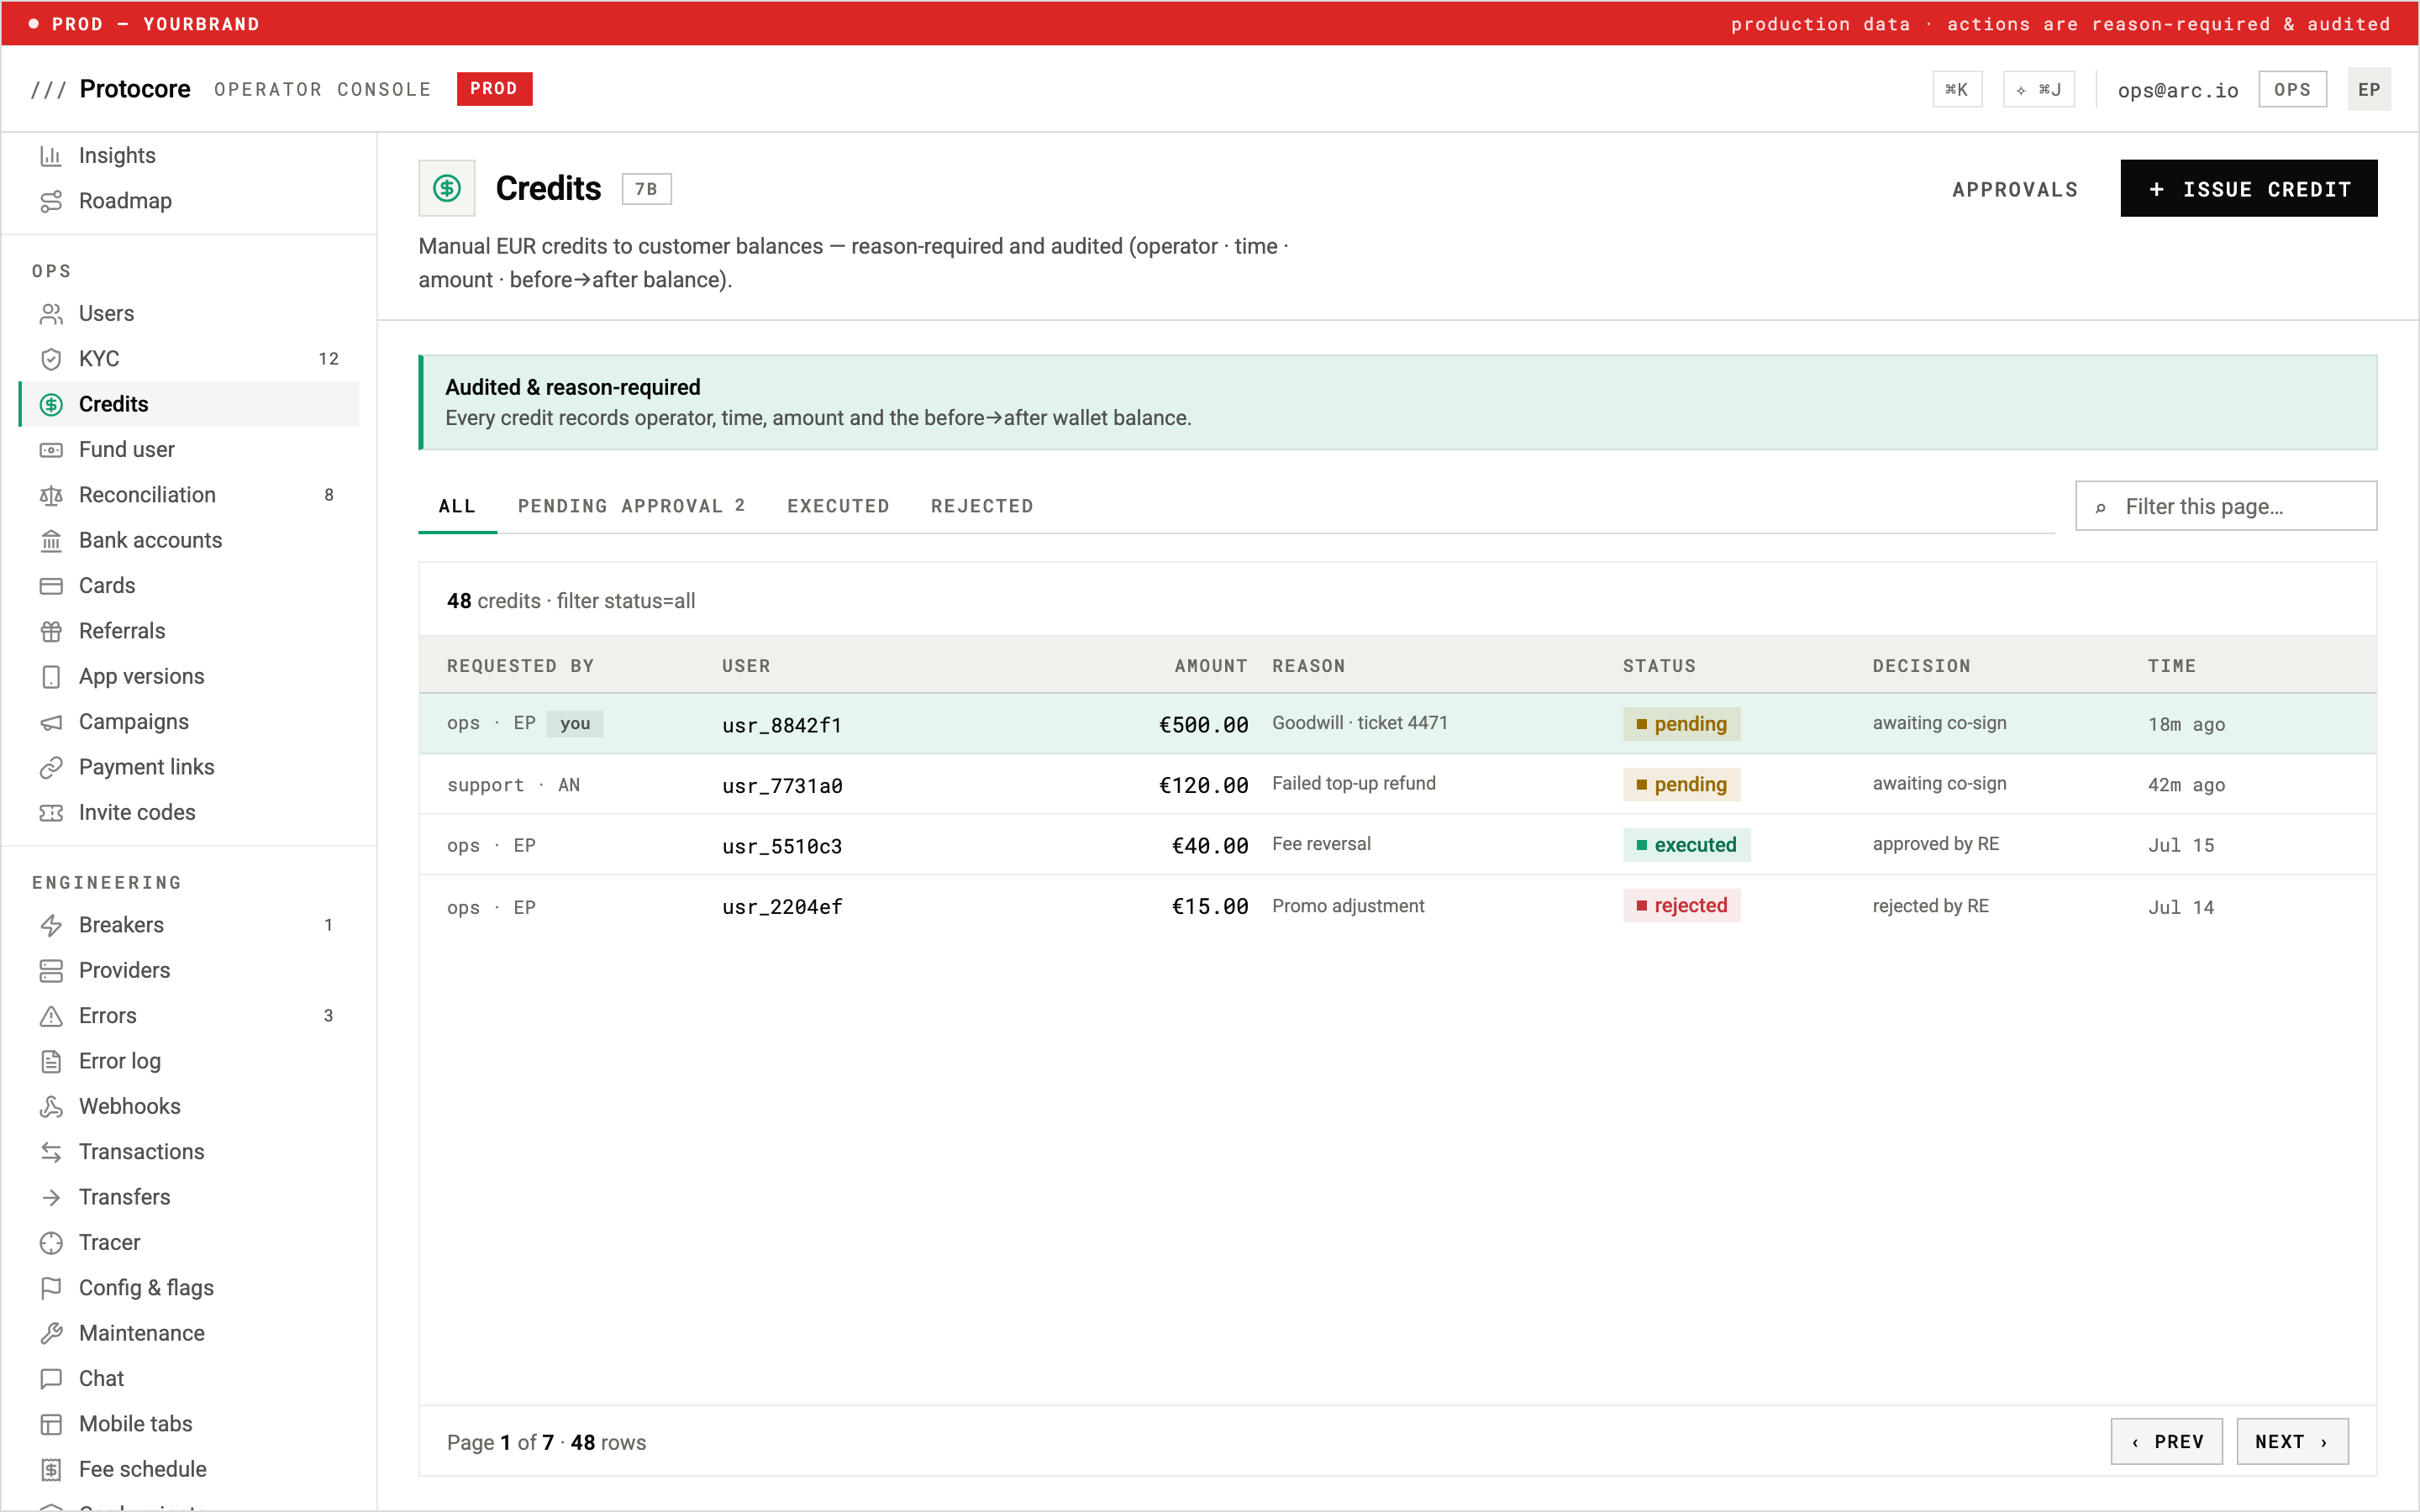
Task: Click the OPS role badge
Action: click(2292, 90)
